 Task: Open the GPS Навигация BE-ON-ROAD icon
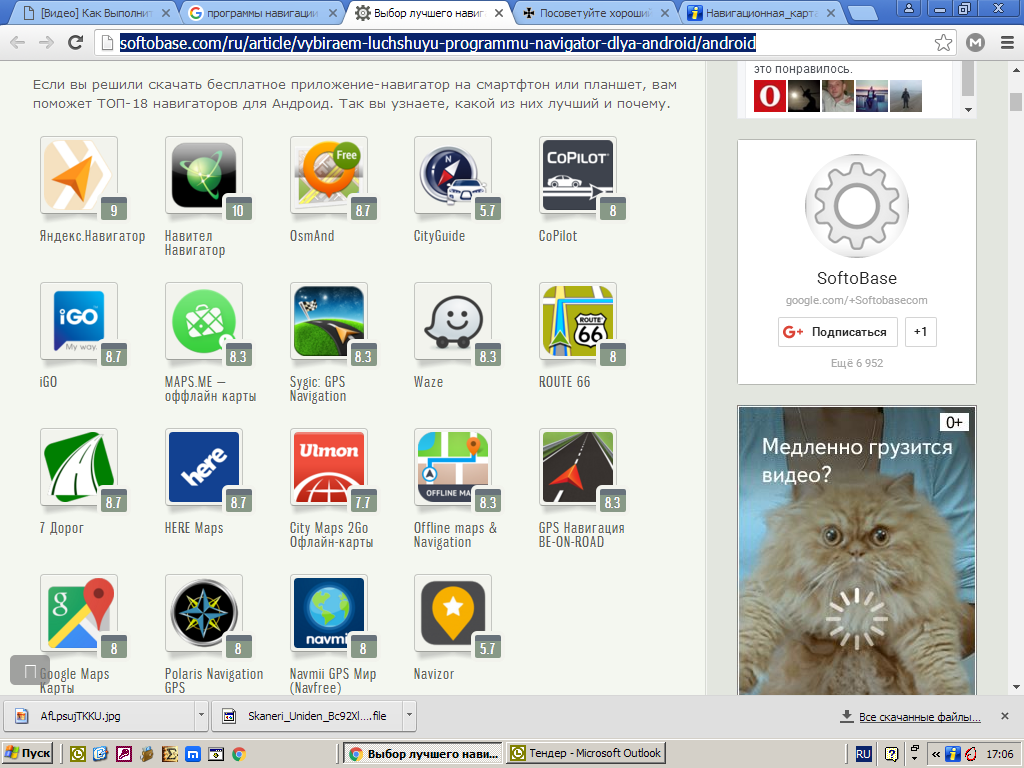(578, 468)
